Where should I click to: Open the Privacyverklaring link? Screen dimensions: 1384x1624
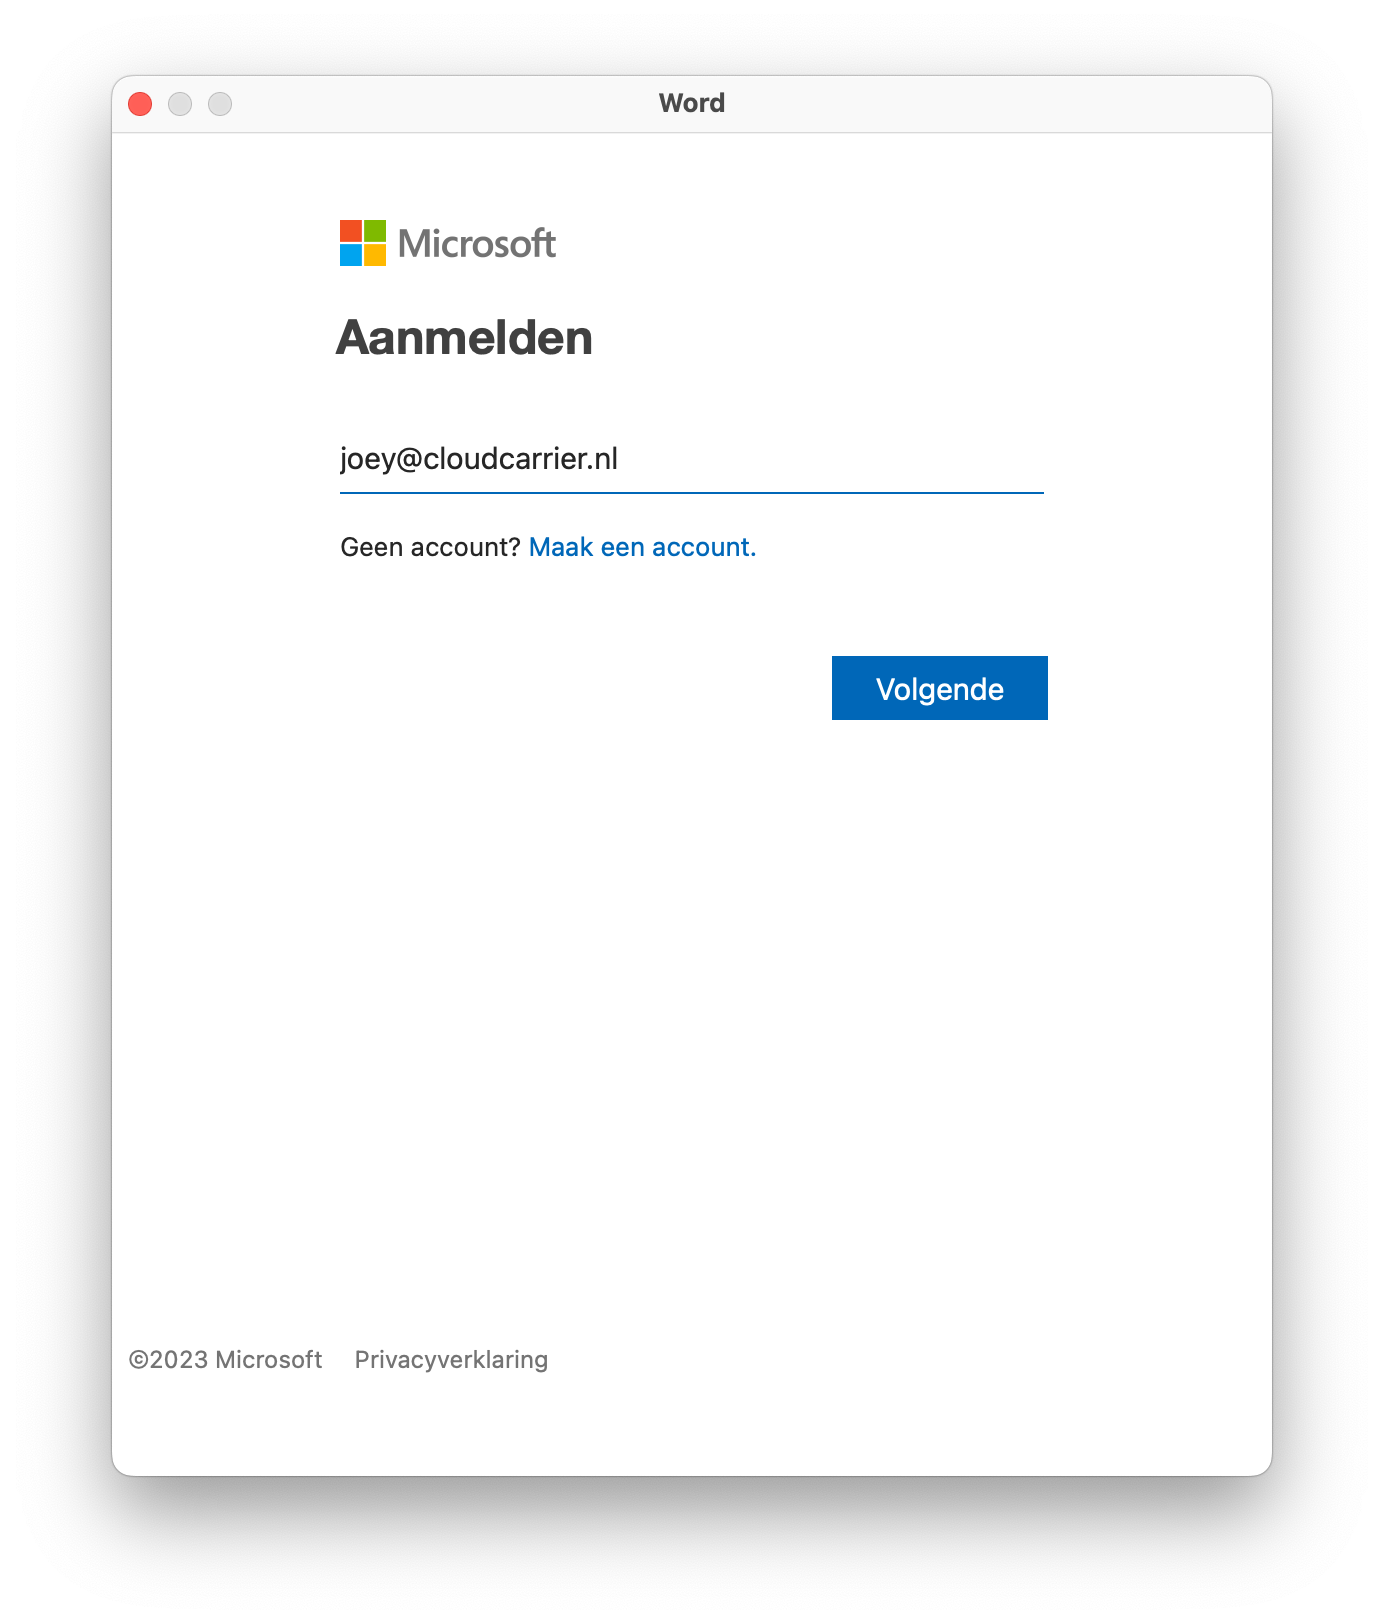coord(451,1360)
